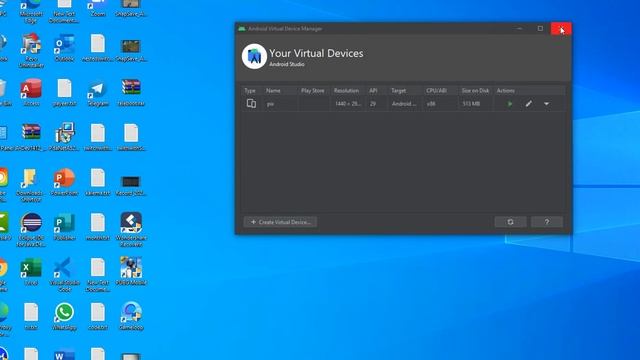Click the CPU/ABI column header
The width and height of the screenshot is (640, 360).
[436, 91]
